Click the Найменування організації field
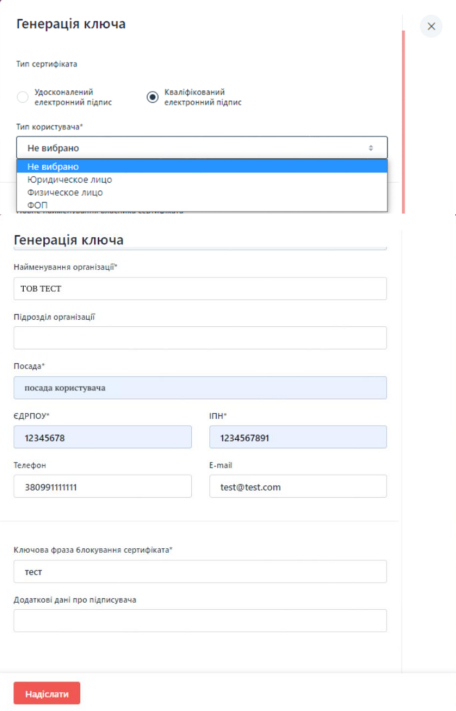Screen dimensions: 456x711 click(x=200, y=288)
